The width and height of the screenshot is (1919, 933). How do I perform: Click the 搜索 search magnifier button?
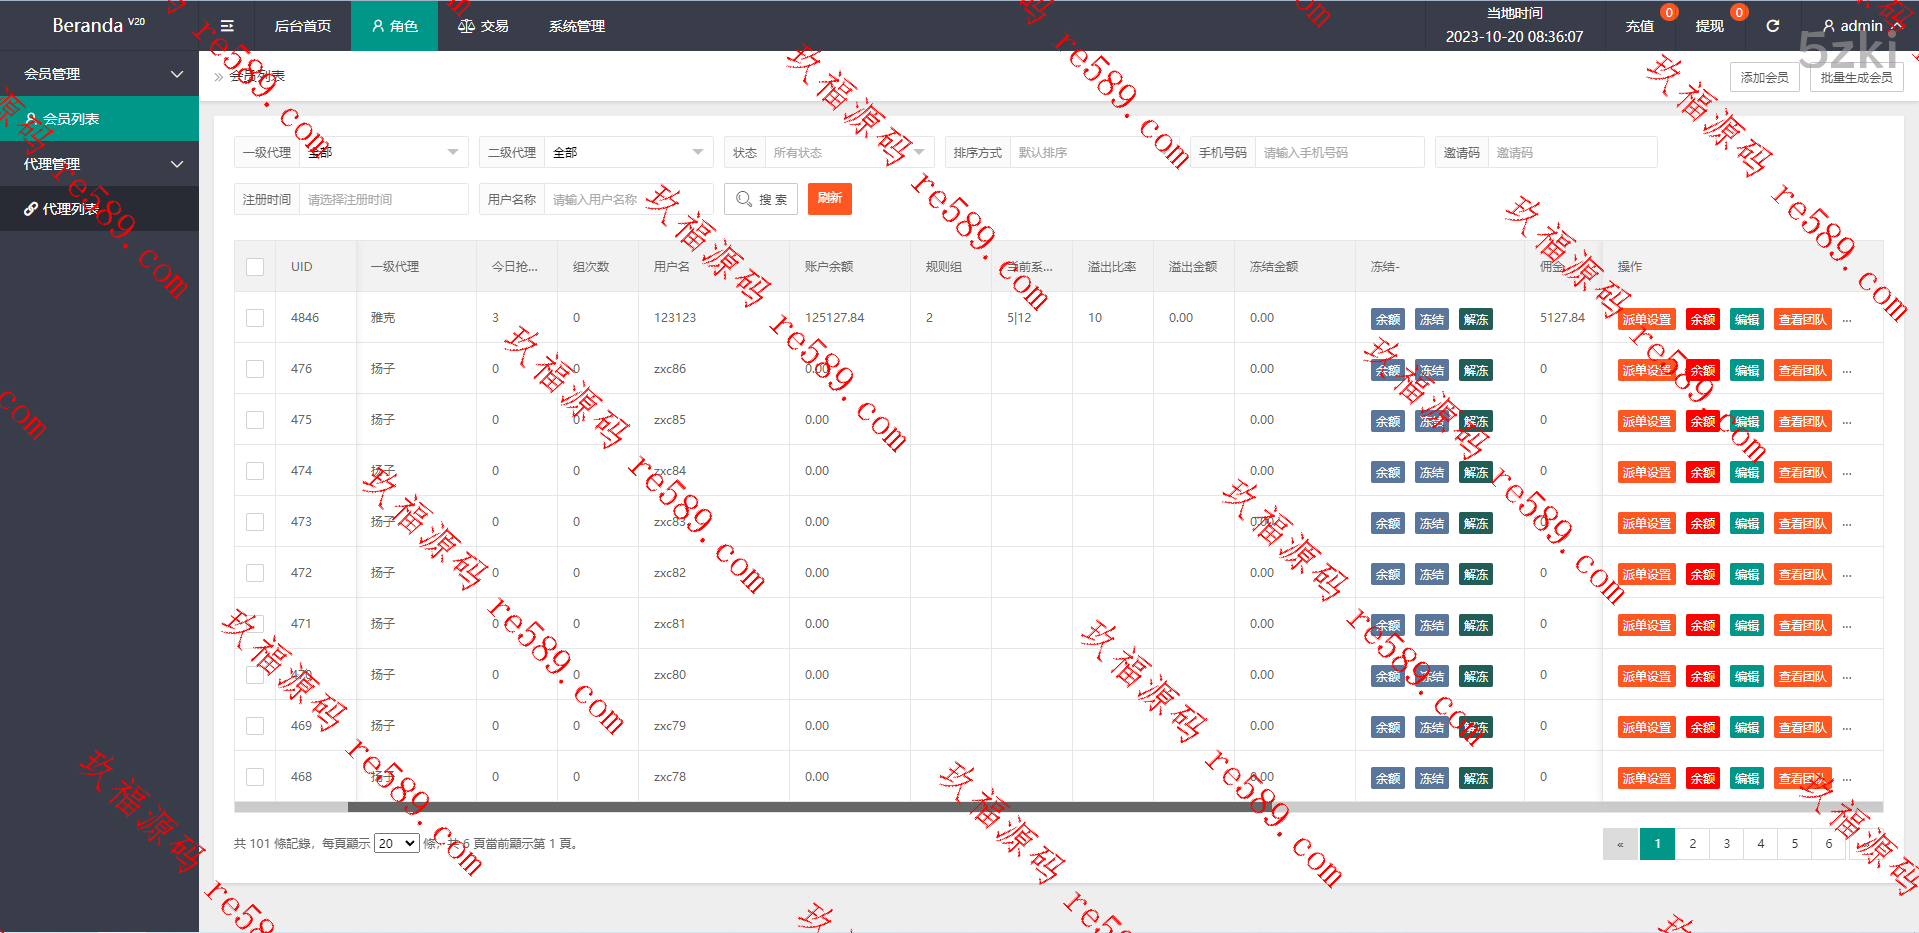pyautogui.click(x=761, y=199)
